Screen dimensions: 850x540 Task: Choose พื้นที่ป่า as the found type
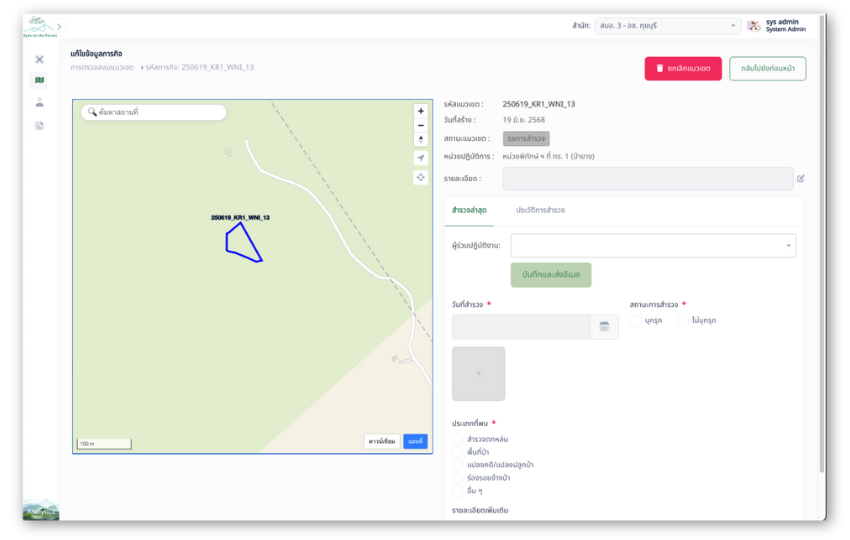click(x=458, y=452)
